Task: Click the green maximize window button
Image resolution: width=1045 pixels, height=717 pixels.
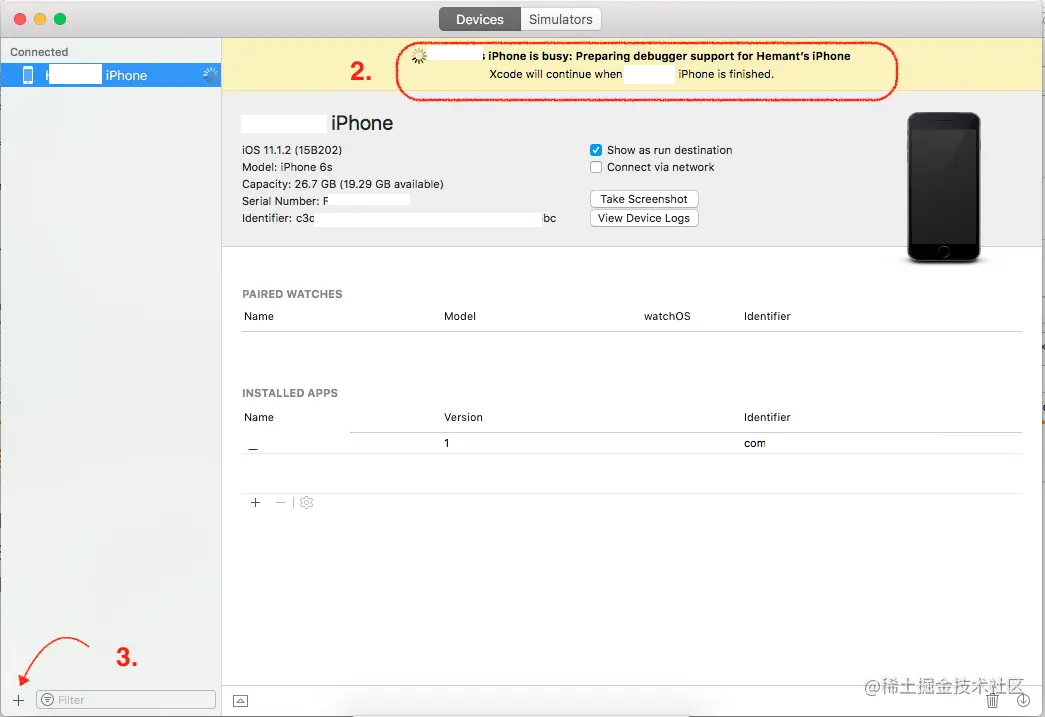Action: [60, 19]
